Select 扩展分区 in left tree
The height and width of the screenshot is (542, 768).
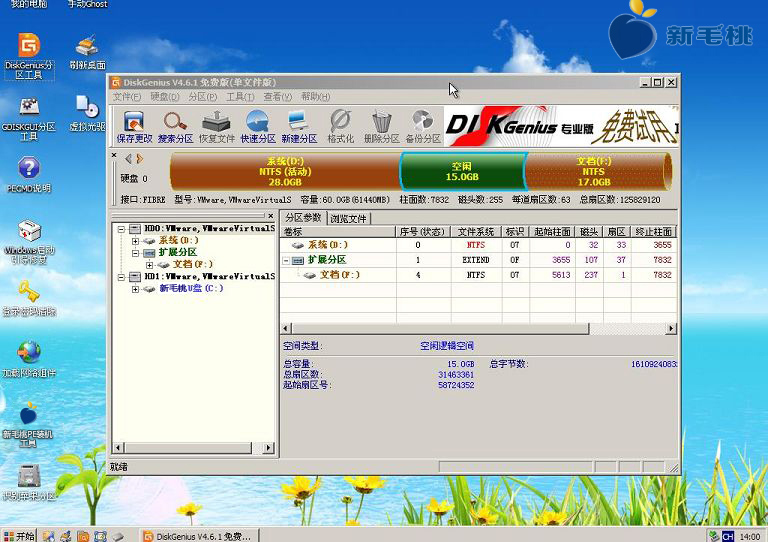(x=177, y=252)
